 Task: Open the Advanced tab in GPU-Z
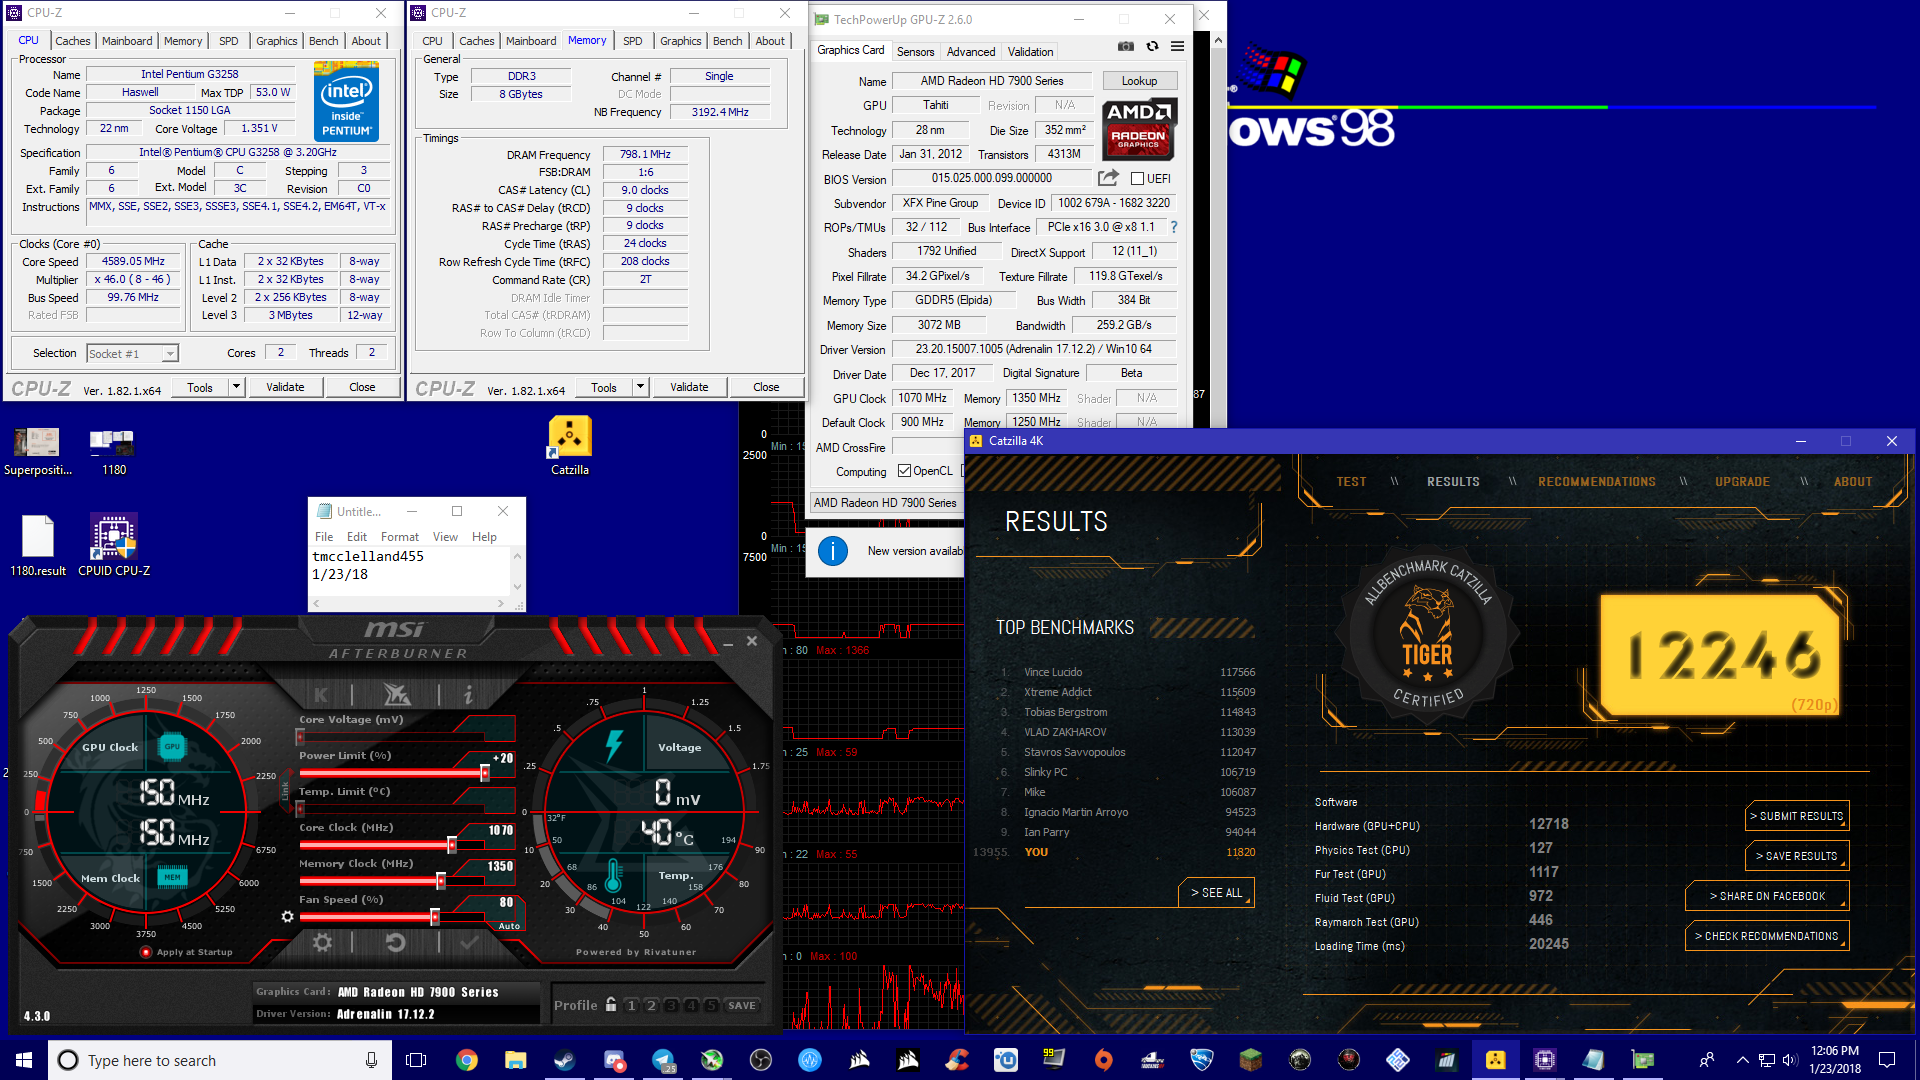coord(971,52)
